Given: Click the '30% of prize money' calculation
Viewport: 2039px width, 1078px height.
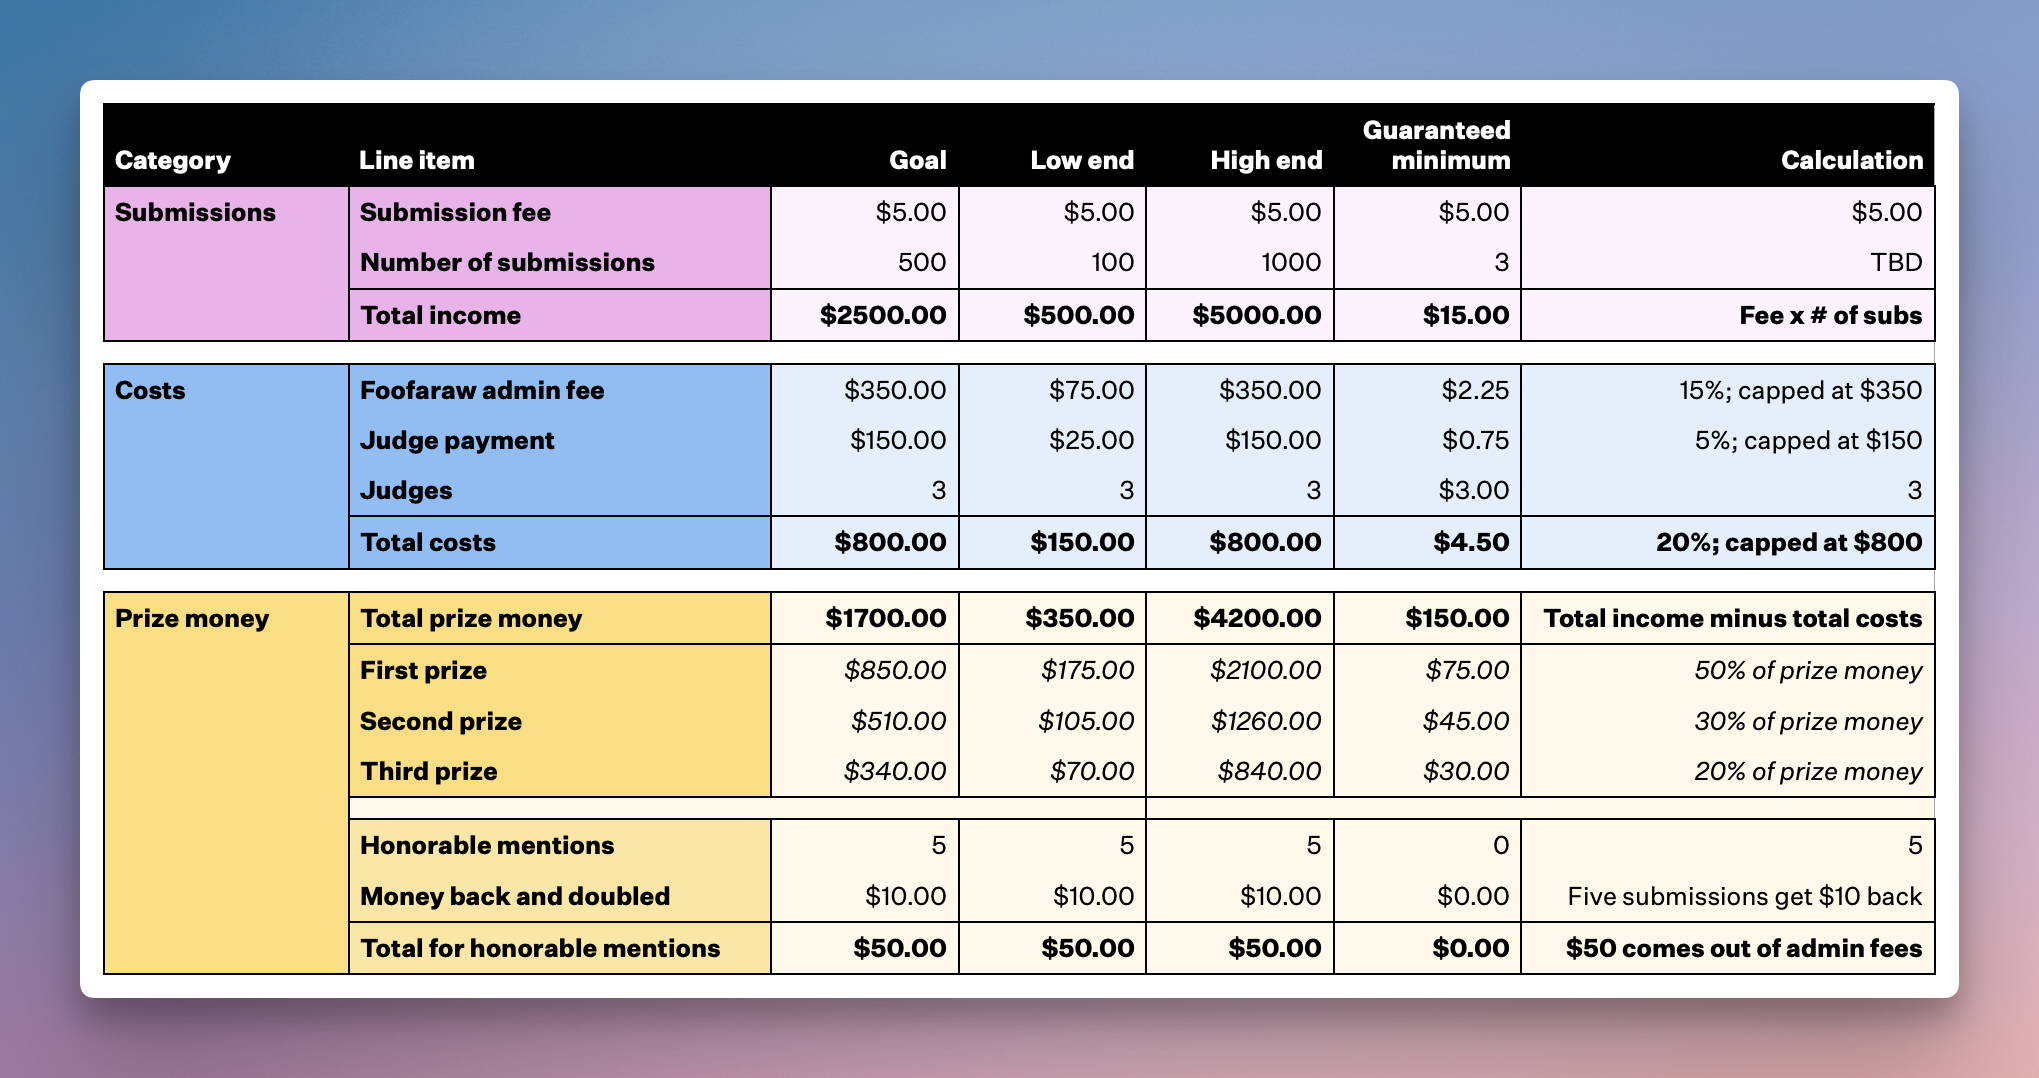Looking at the screenshot, I should (1808, 721).
